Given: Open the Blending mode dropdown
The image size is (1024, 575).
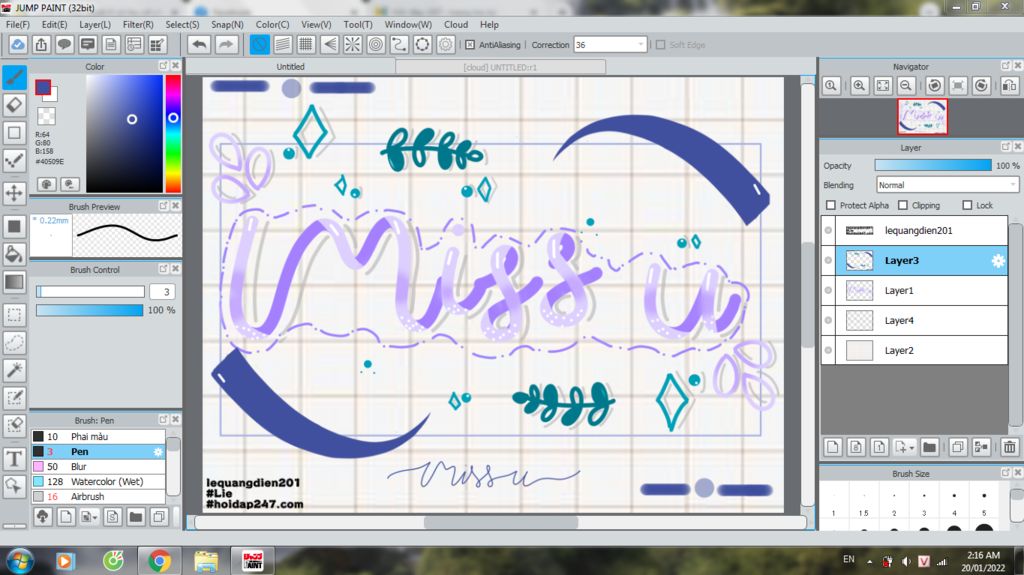Looking at the screenshot, I should coord(948,185).
